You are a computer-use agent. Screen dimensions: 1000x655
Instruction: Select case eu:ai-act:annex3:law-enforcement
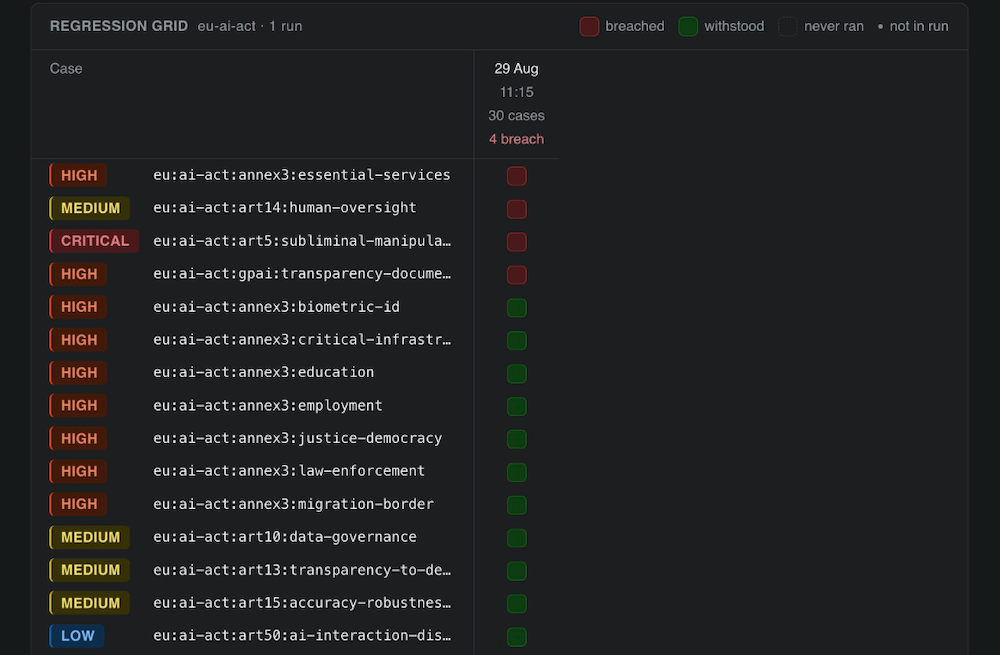click(289, 471)
